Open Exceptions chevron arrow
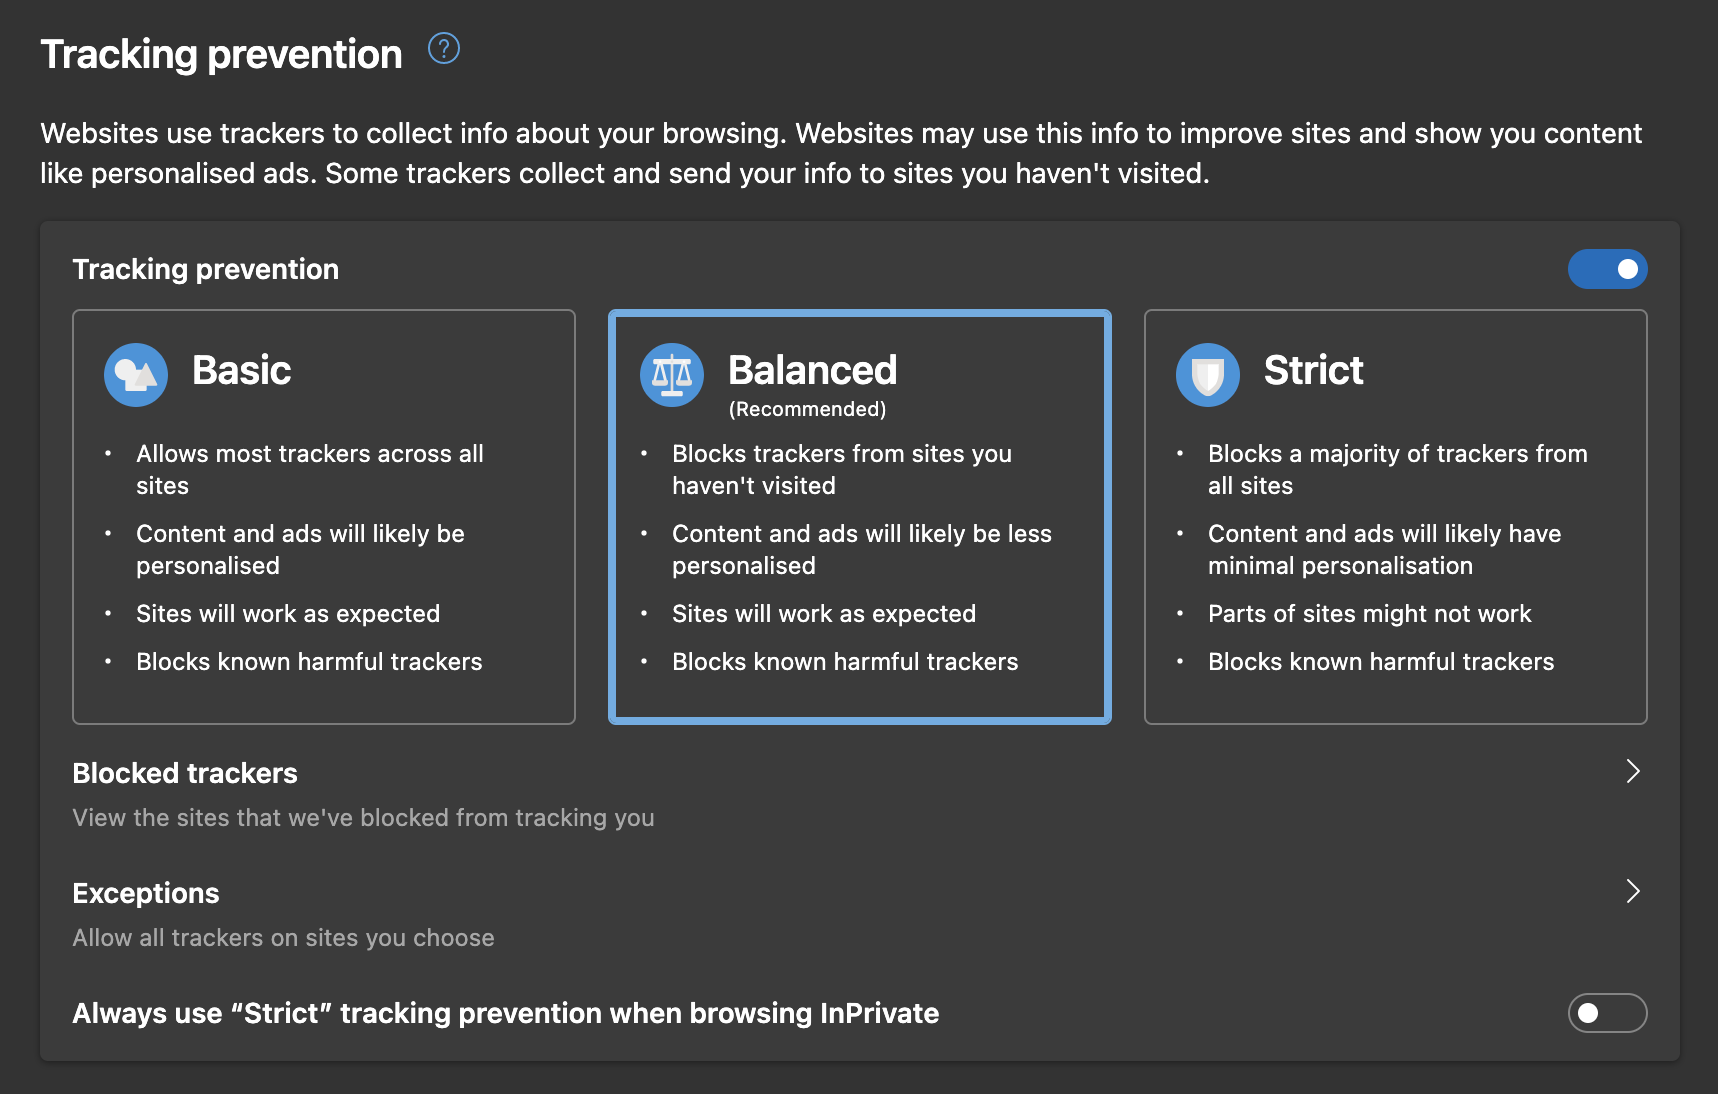The image size is (1718, 1094). tap(1633, 891)
